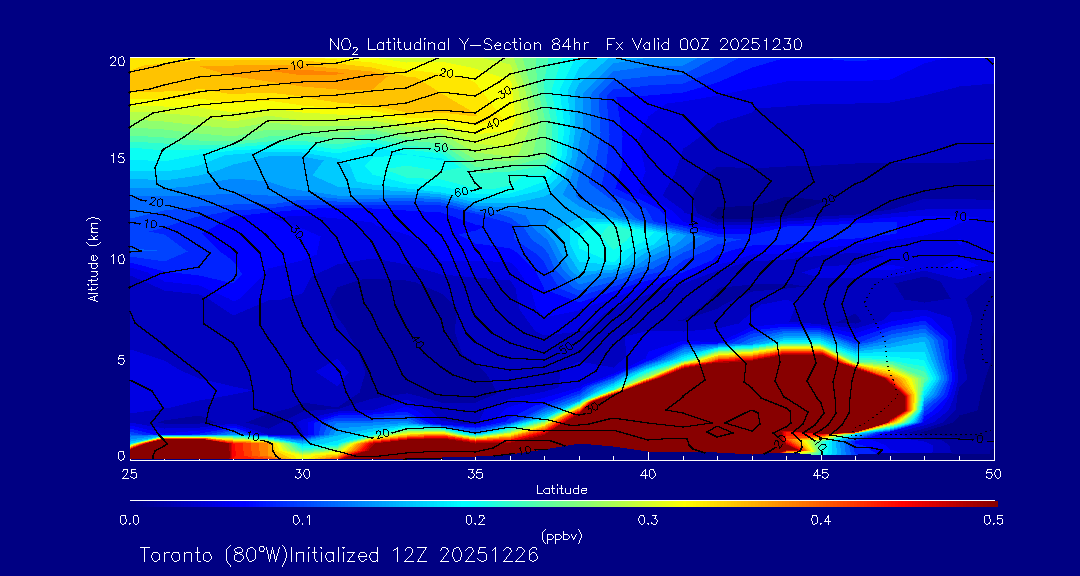Select the latitude axis tick "40"
Viewport: 1080px width, 576px height.
tap(648, 474)
